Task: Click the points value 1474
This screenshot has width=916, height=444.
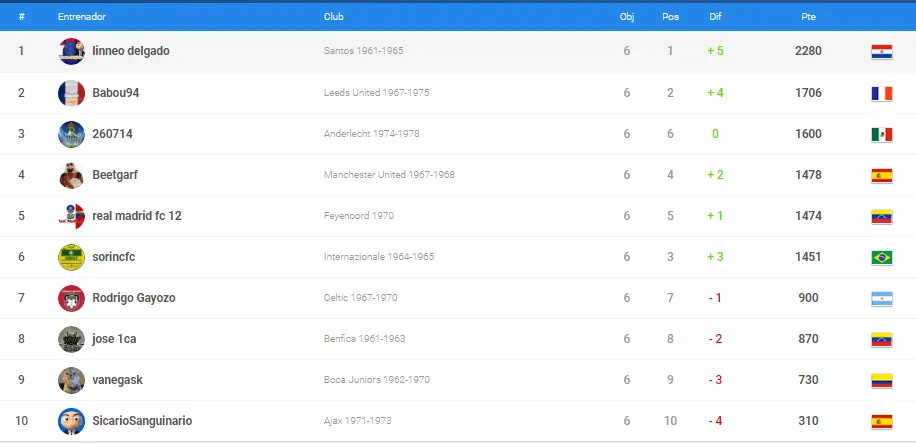Action: point(809,216)
